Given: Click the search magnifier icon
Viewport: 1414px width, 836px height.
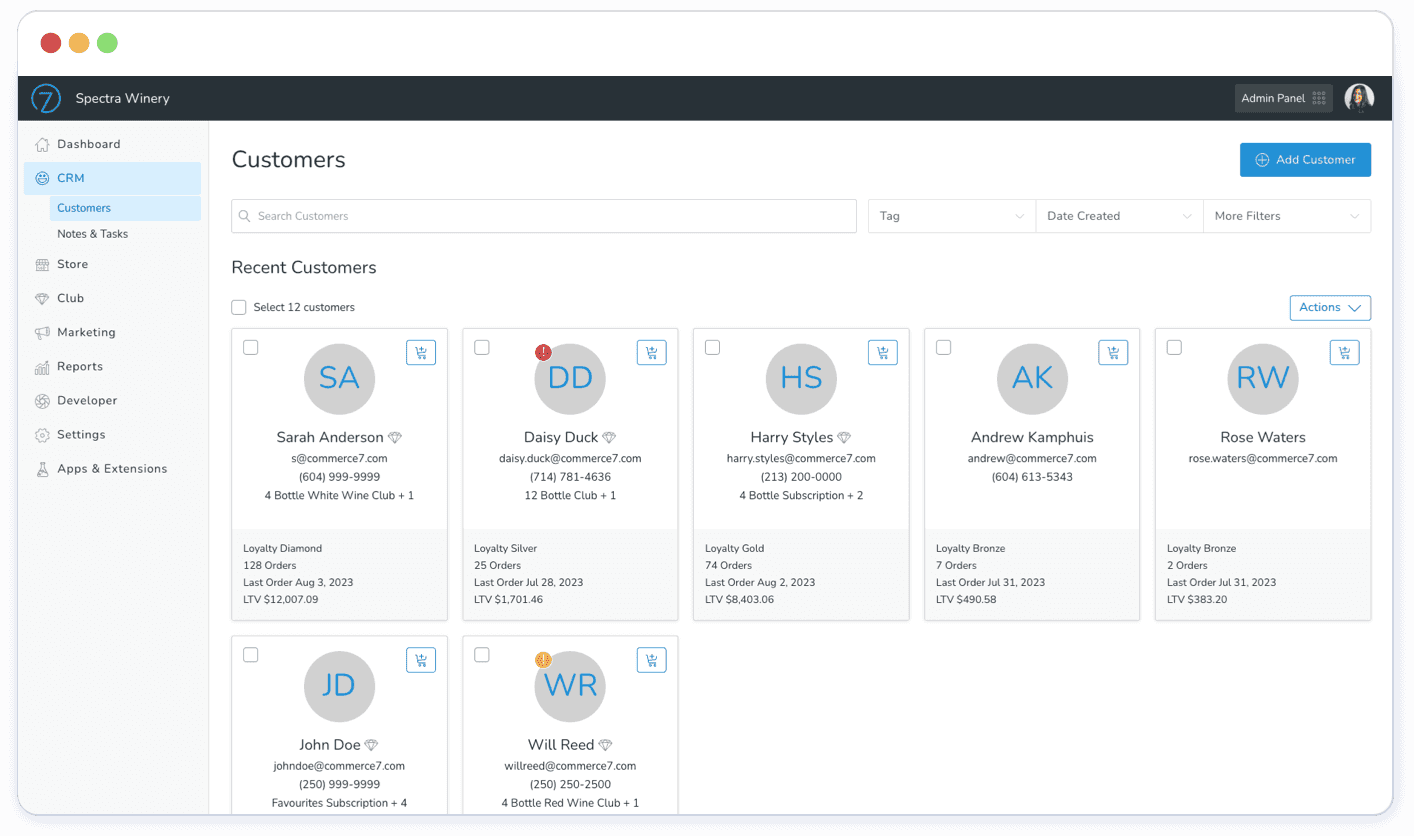Looking at the screenshot, I should coord(245,216).
